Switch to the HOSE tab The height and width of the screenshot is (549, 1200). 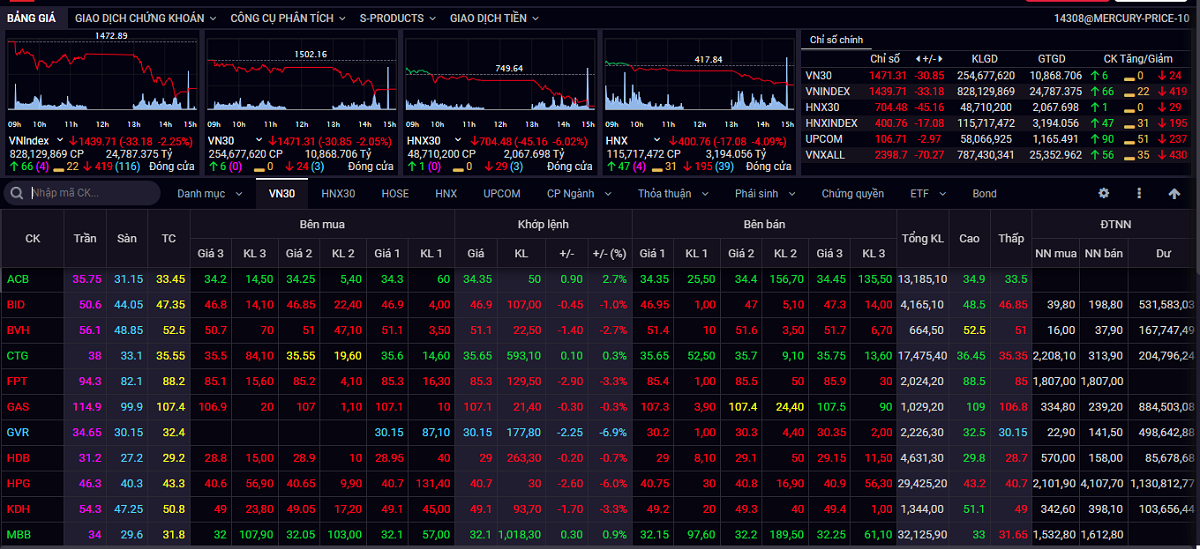(x=396, y=193)
